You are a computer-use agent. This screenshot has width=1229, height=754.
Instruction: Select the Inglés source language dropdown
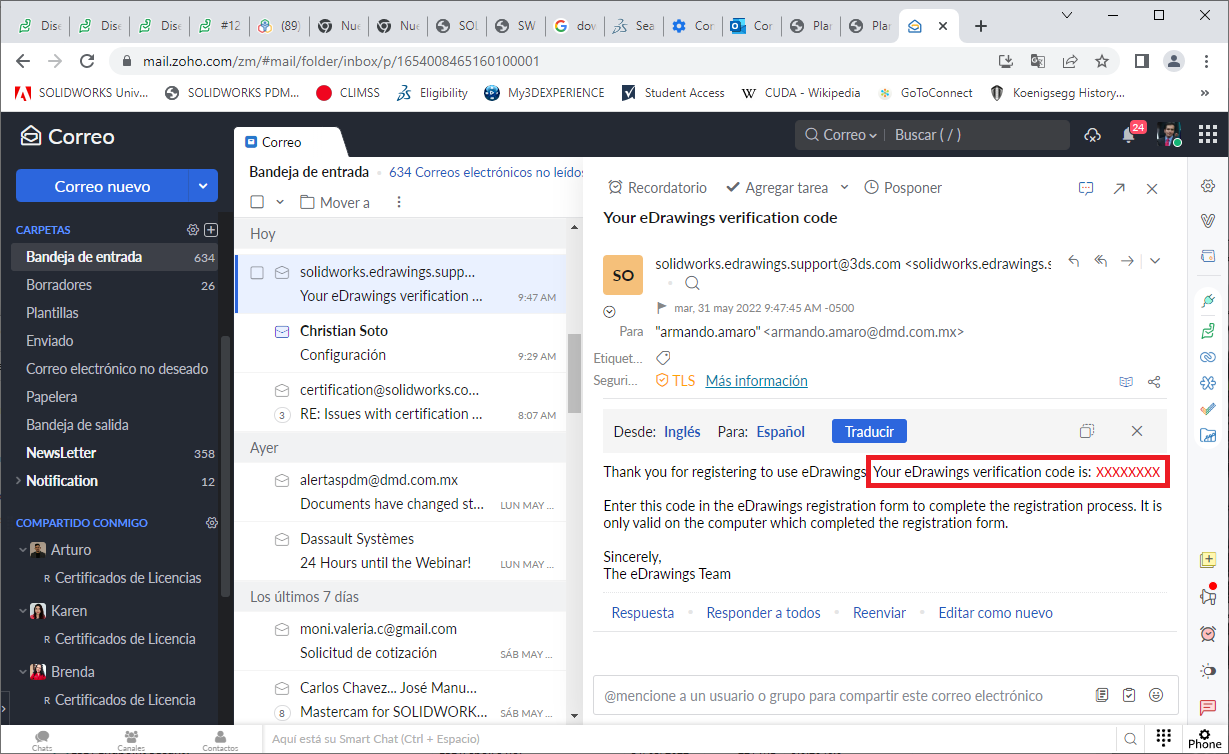[x=682, y=432]
